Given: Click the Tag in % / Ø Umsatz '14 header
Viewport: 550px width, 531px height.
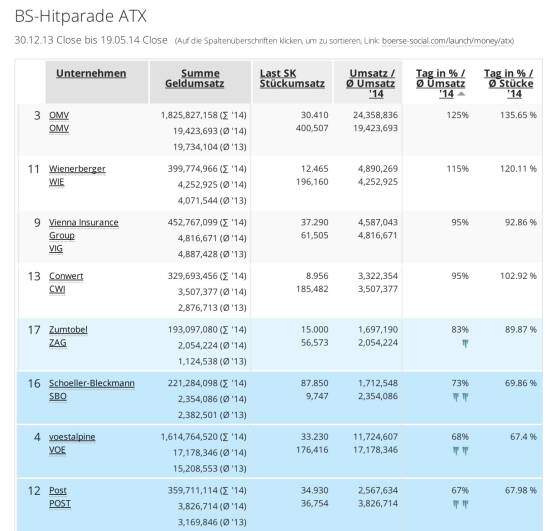Looking at the screenshot, I should point(441,83).
